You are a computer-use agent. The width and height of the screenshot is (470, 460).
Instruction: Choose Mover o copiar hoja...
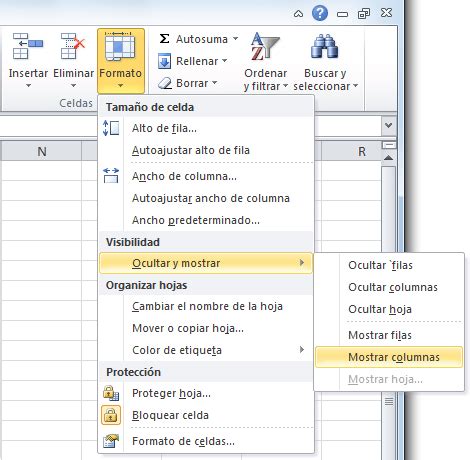(206, 328)
